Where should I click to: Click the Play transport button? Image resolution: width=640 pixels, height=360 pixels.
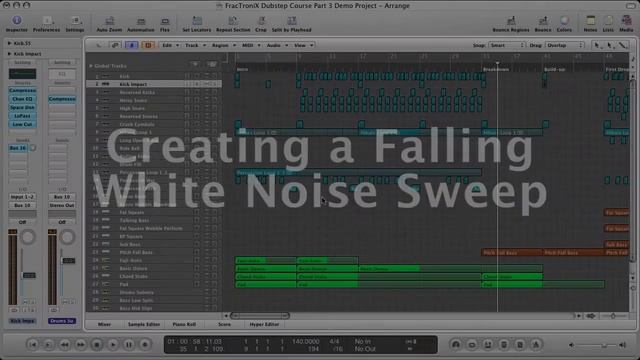(x=113, y=344)
